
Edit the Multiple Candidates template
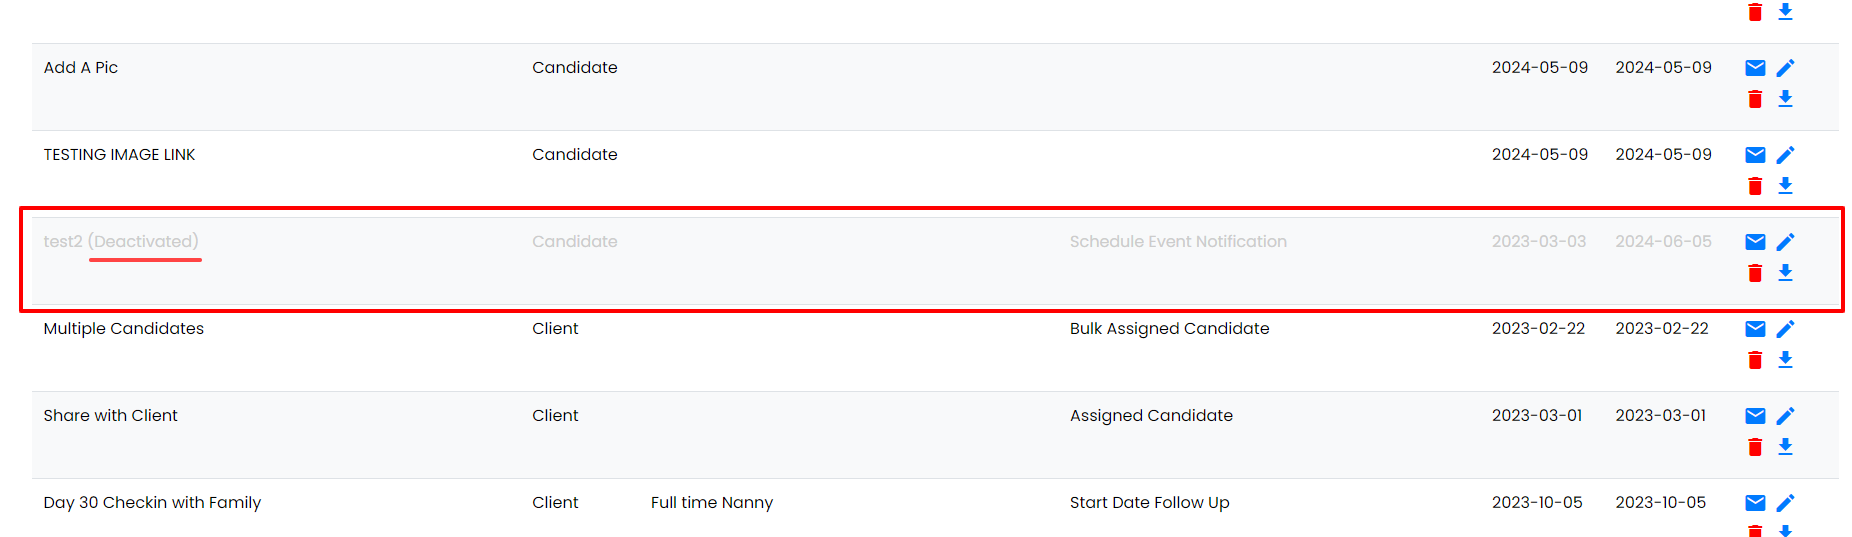(1785, 329)
